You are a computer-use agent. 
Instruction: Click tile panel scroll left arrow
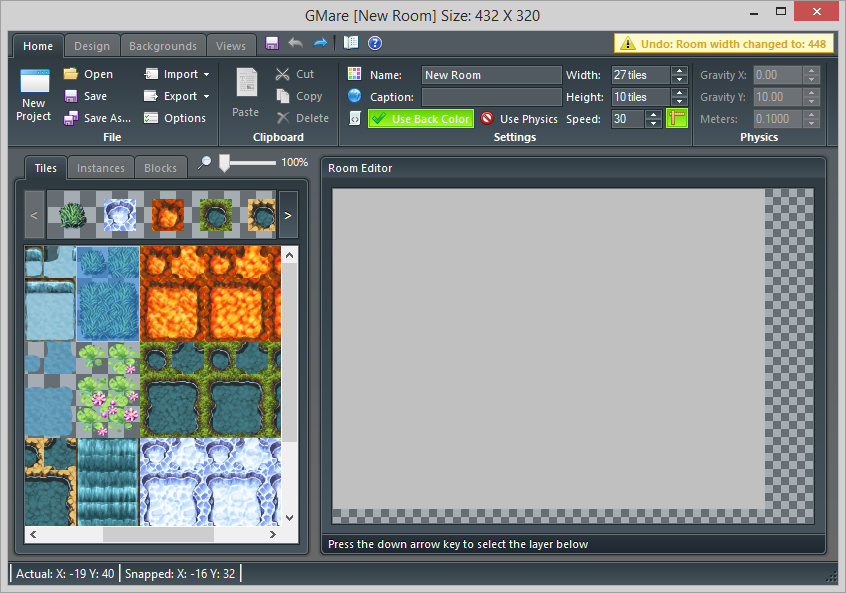click(x=33, y=534)
